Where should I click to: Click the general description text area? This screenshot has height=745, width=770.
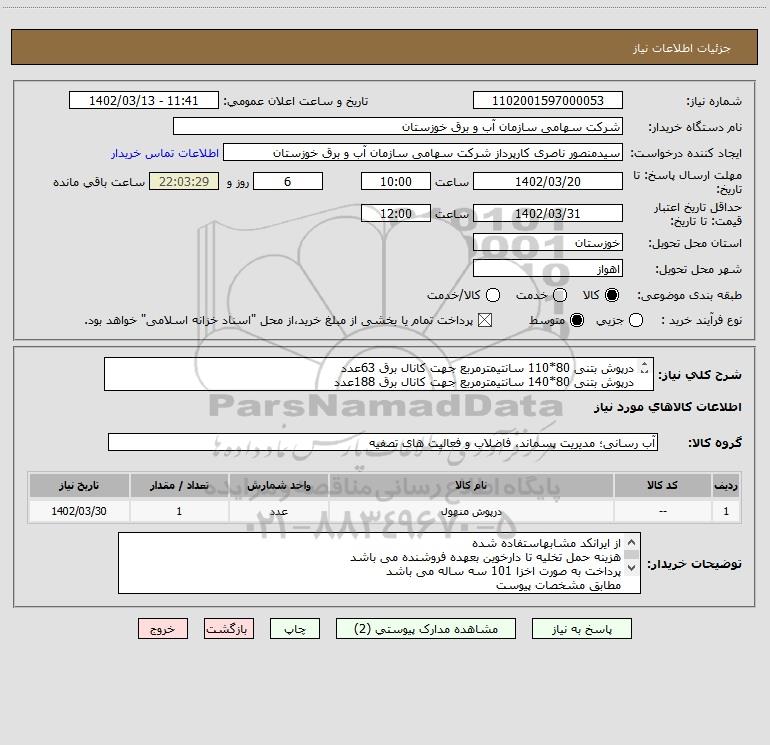[379, 374]
